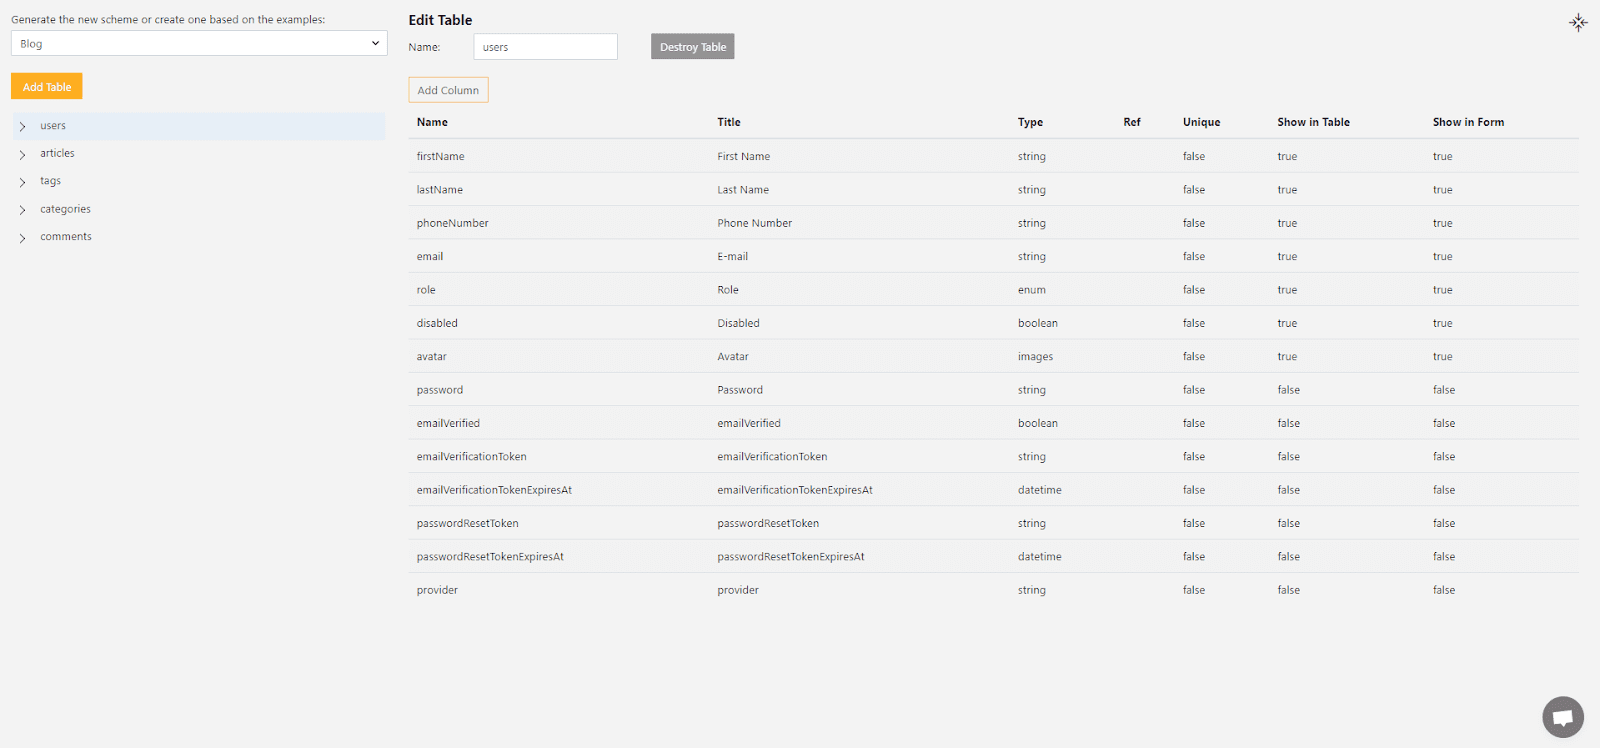Click the string type in firstName row

[1032, 156]
